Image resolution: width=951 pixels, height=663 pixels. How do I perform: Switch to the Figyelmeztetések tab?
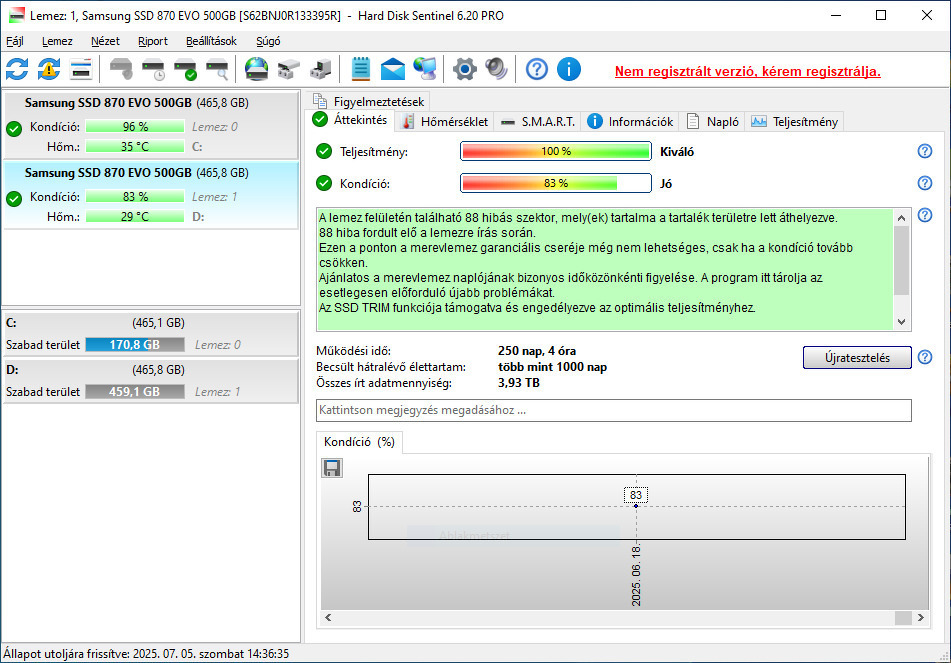pyautogui.click(x=368, y=101)
